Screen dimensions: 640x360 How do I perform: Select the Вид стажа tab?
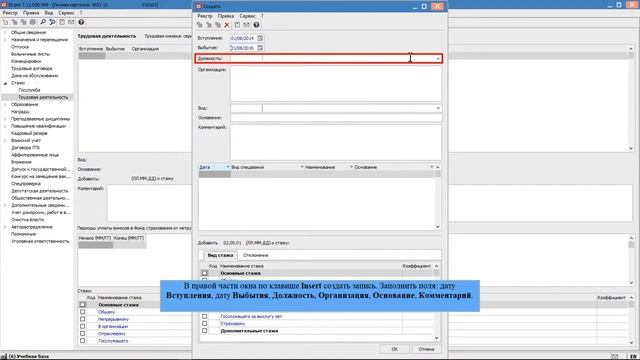tap(220, 255)
